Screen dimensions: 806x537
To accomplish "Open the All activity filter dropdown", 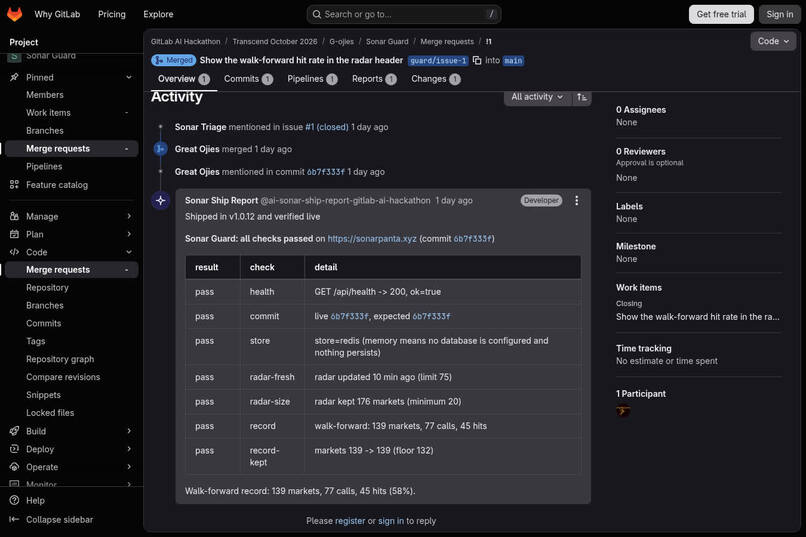I will click(538, 97).
